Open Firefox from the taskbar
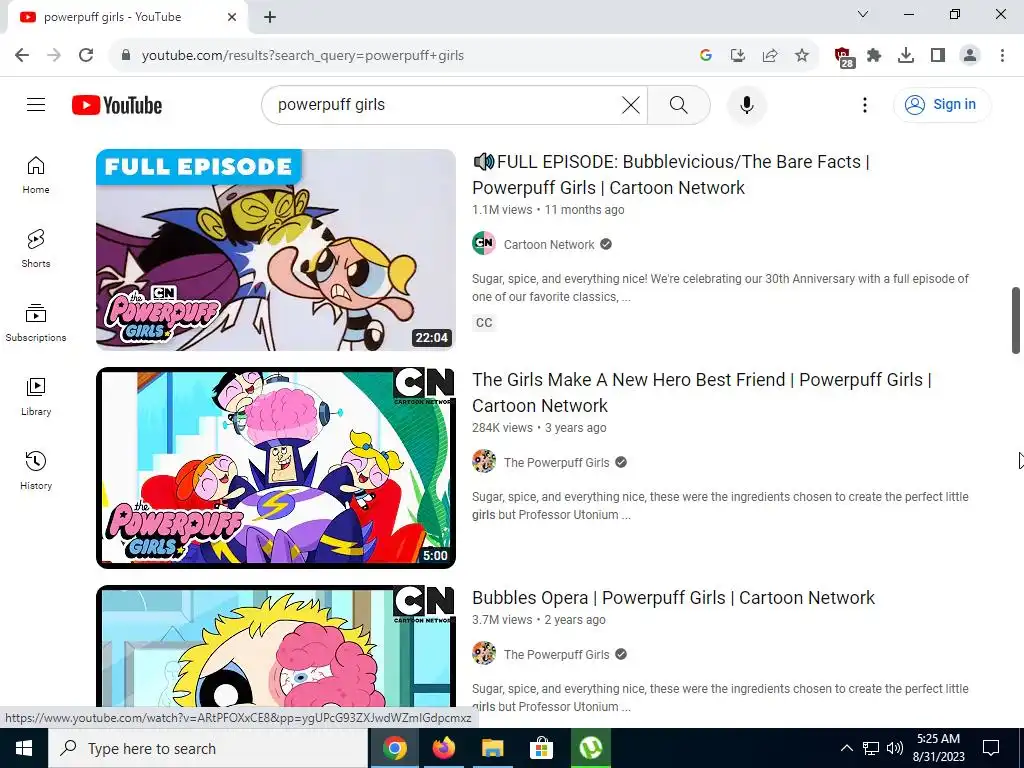The image size is (1024, 768). [443, 748]
